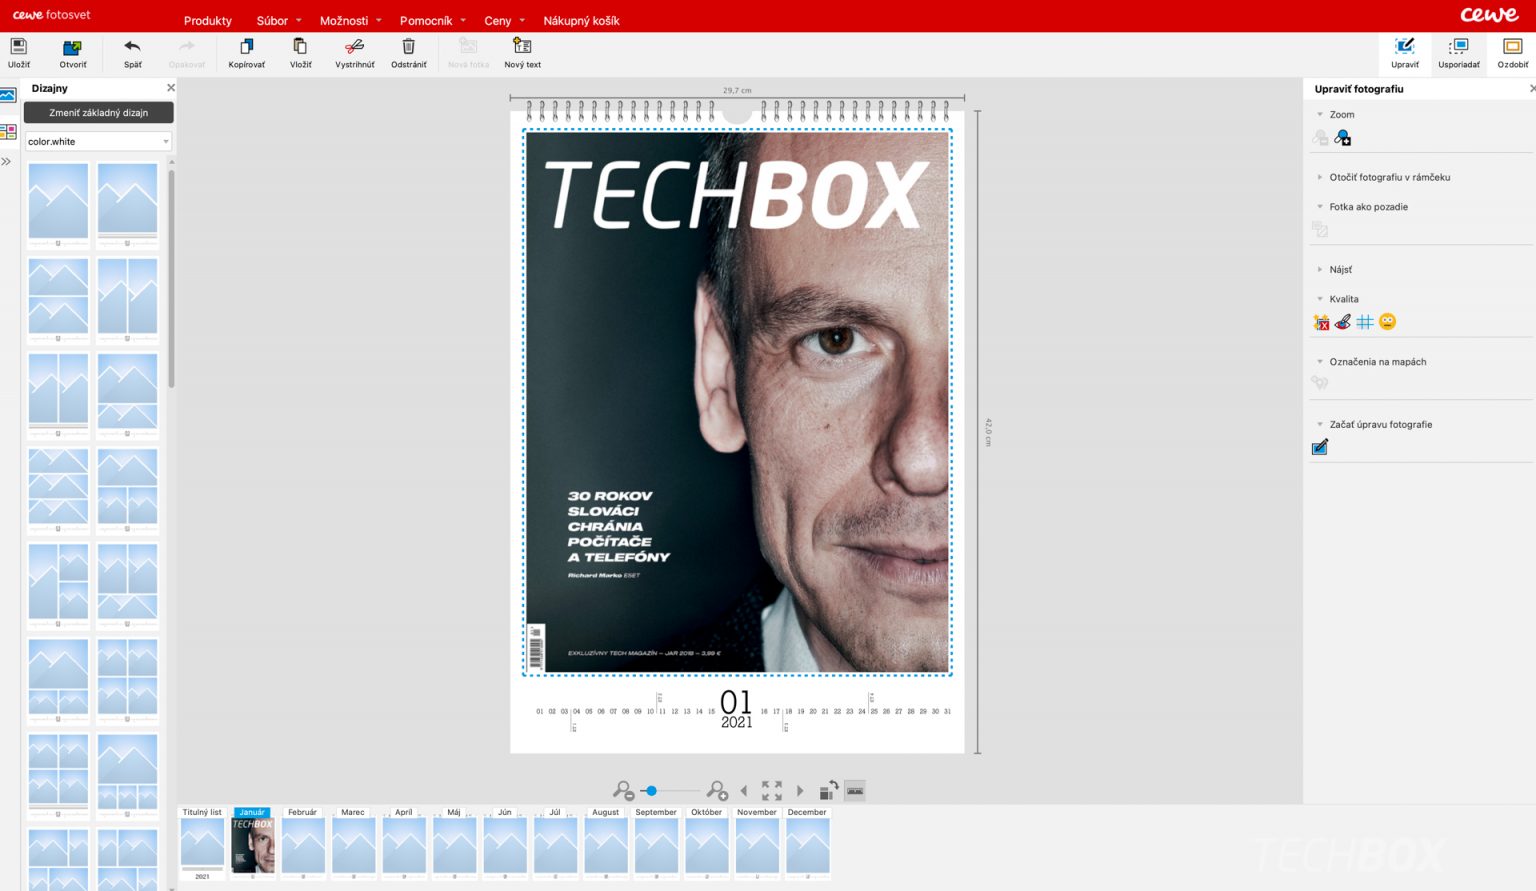This screenshot has height=891, width=1536.
Task: Open the Ceny menu
Action: (x=504, y=20)
